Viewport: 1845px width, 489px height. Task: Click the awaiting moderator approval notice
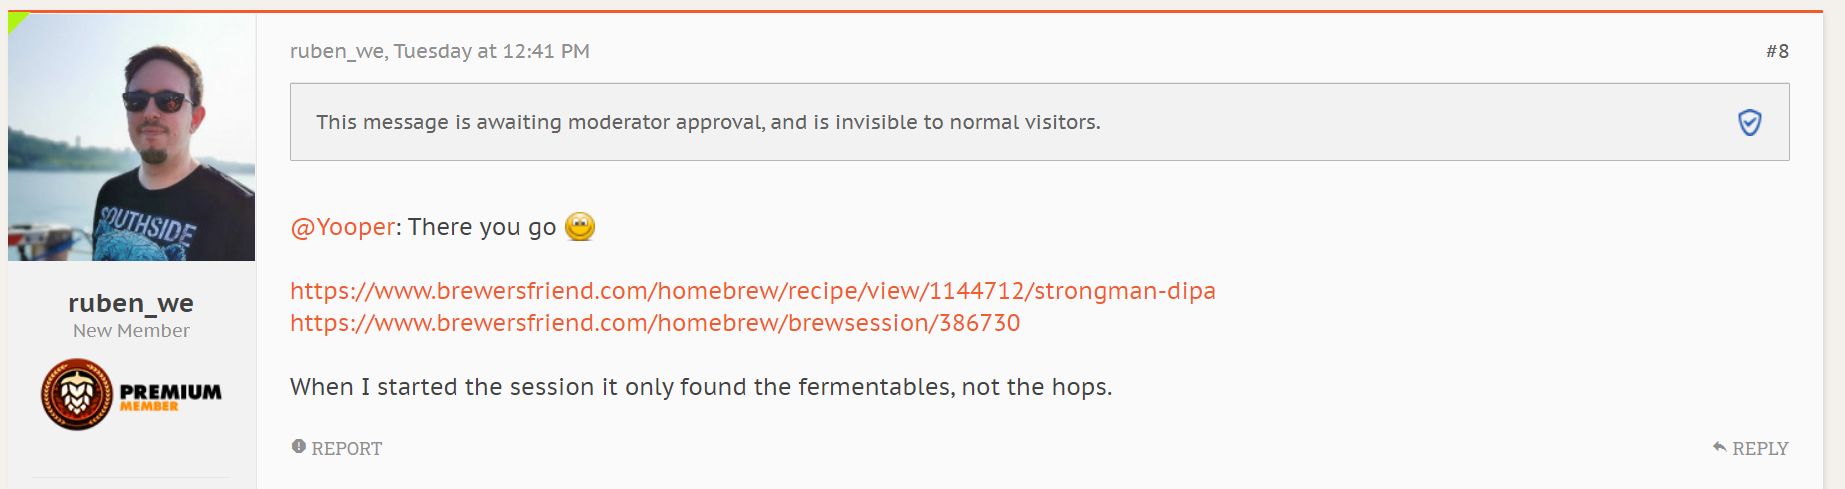click(708, 122)
